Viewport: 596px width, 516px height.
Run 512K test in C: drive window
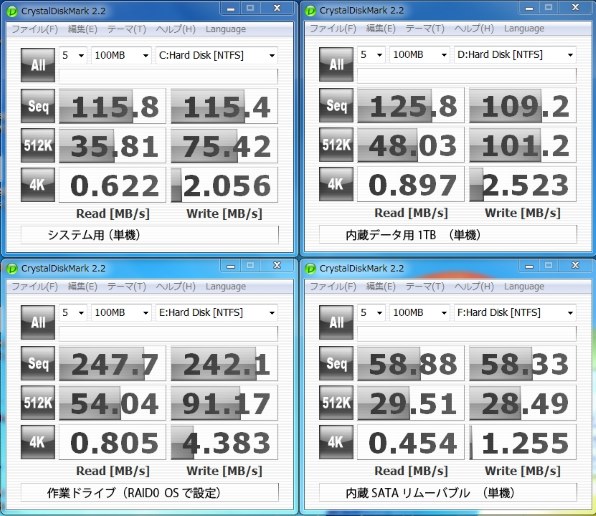(x=38, y=146)
